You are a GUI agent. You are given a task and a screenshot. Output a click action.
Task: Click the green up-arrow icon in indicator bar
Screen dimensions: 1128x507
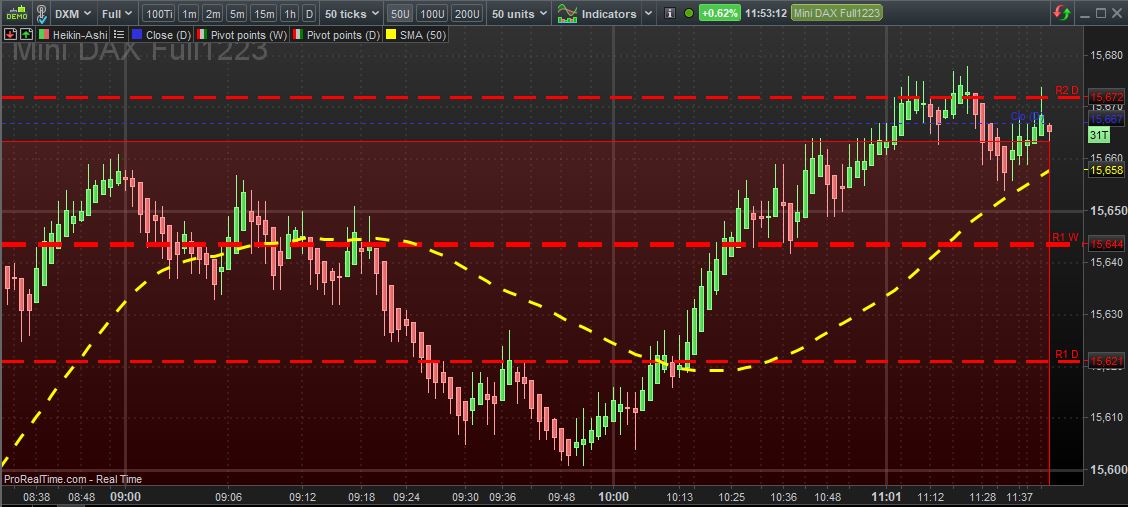click(x=26, y=34)
